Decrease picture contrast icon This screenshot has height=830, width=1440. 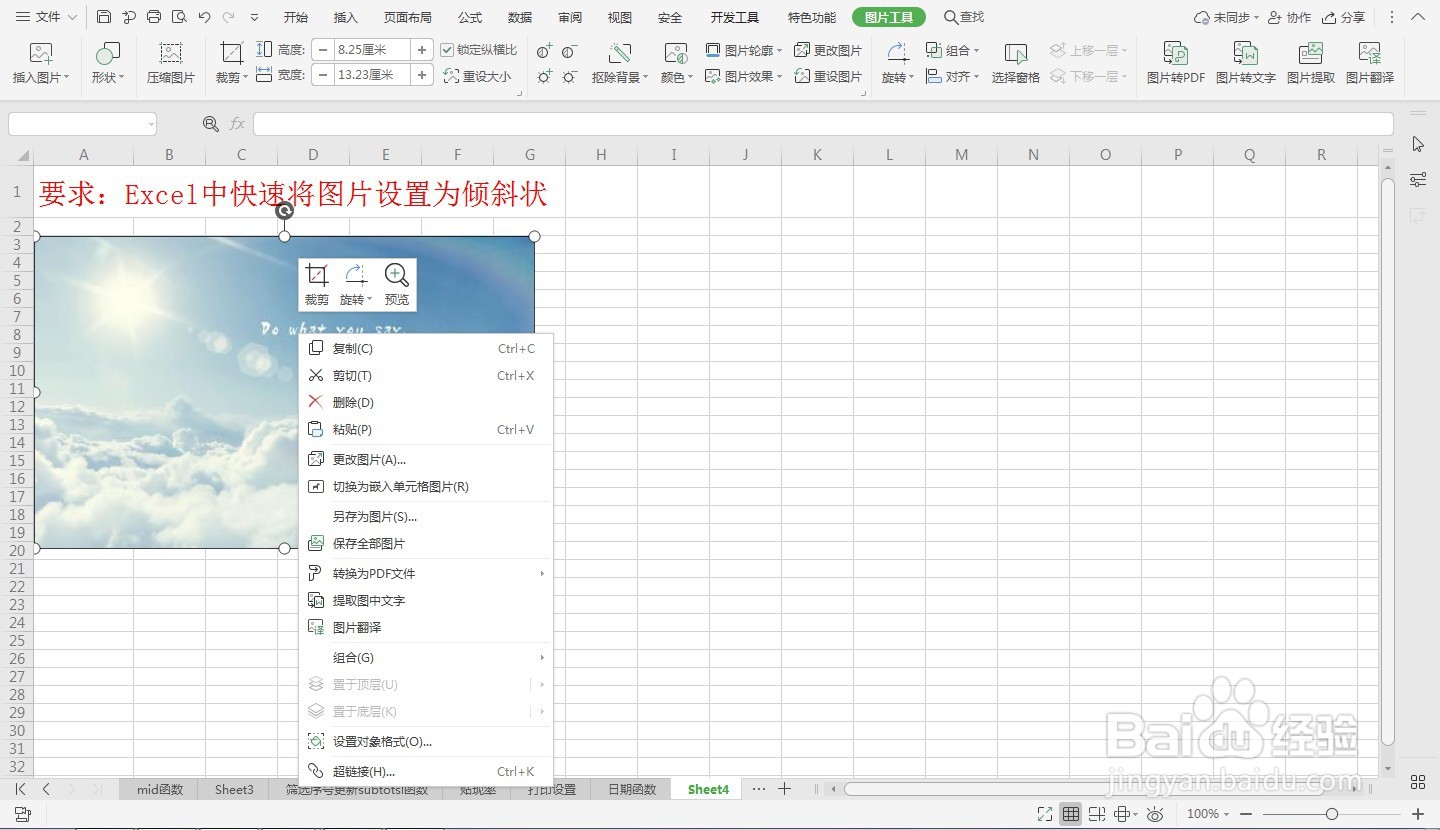(569, 51)
